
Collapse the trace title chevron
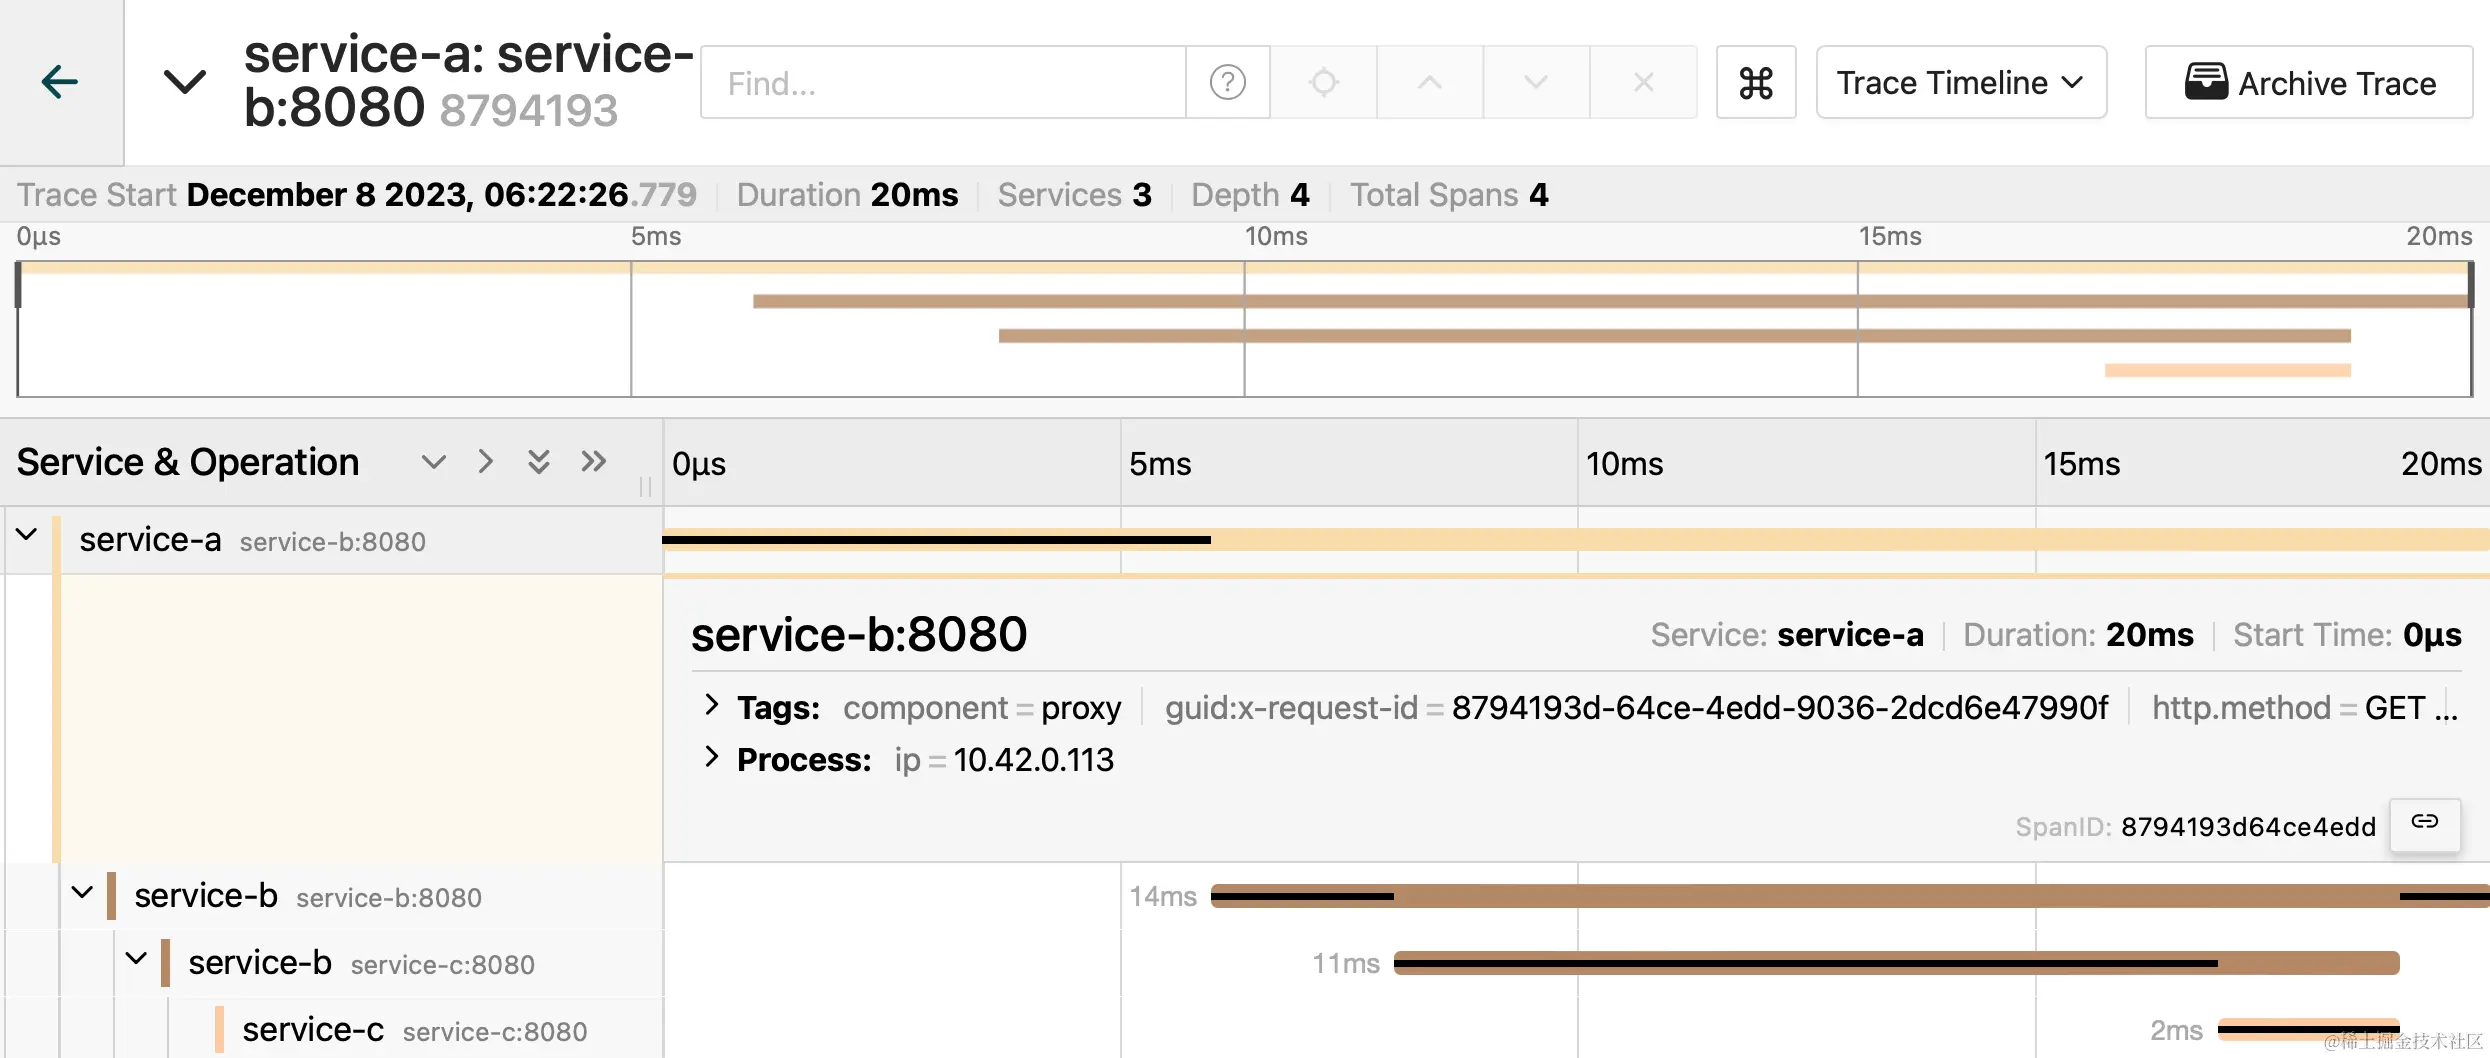184,82
